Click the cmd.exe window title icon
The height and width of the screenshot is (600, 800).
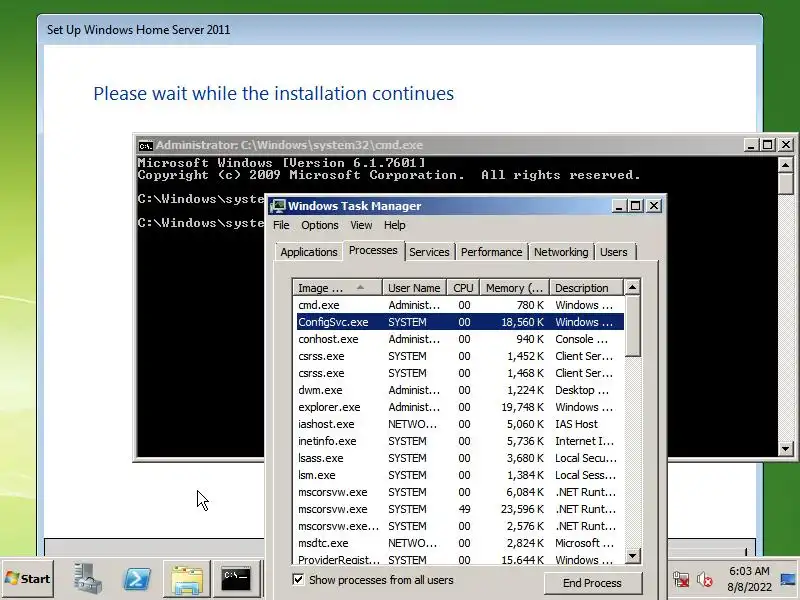145,145
